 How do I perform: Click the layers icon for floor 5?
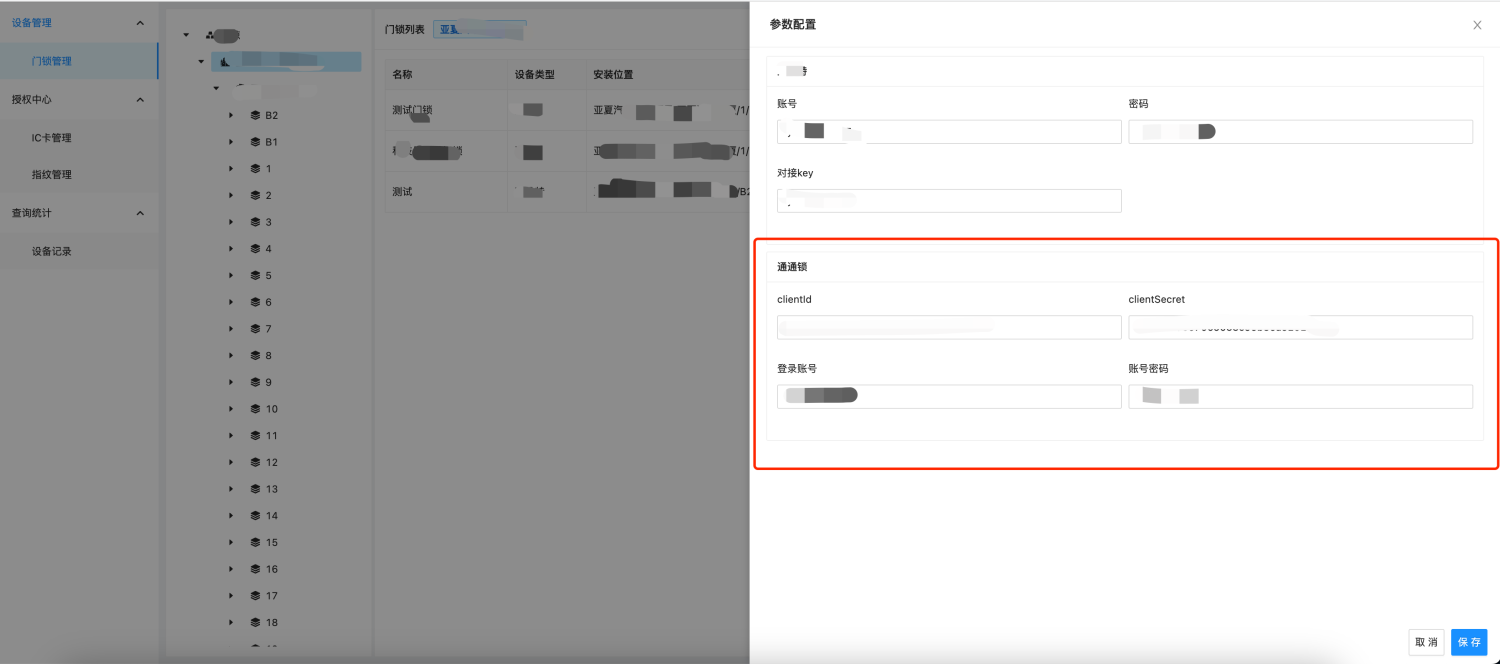coord(255,276)
